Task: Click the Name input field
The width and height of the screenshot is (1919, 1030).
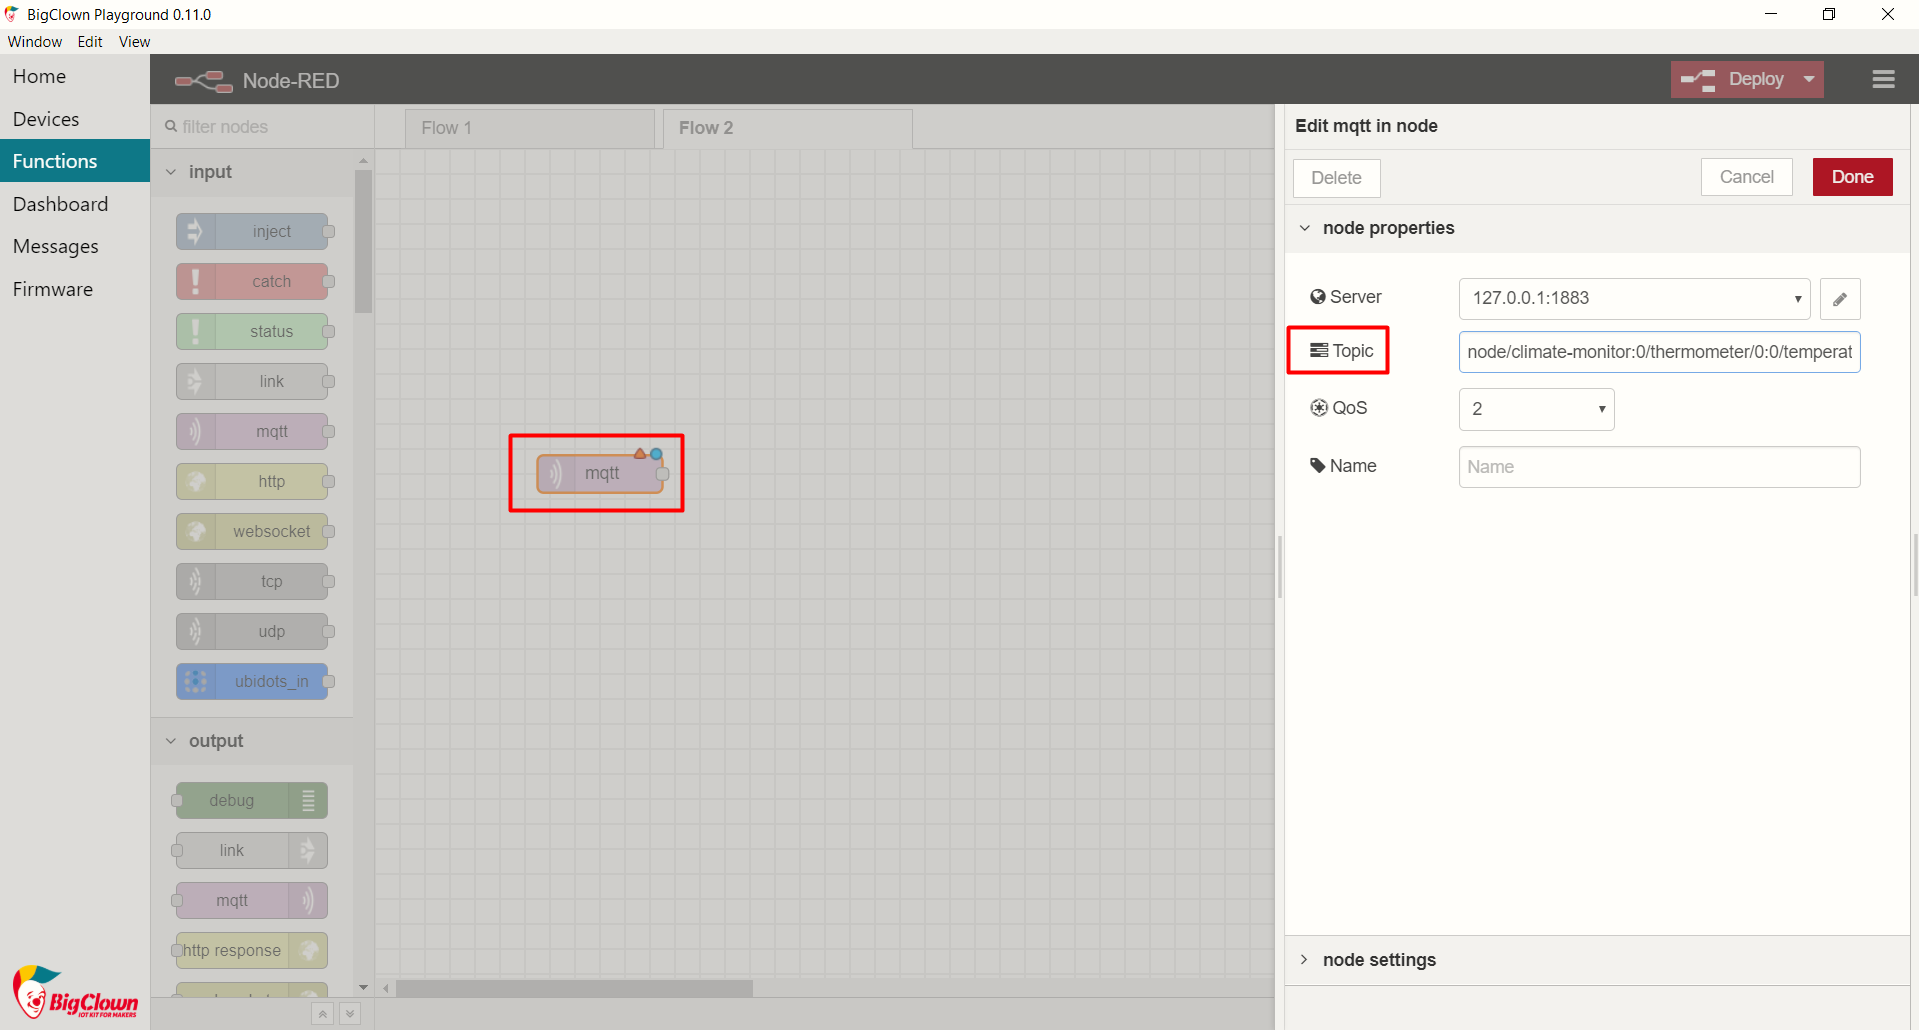Action: pyautogui.click(x=1659, y=467)
